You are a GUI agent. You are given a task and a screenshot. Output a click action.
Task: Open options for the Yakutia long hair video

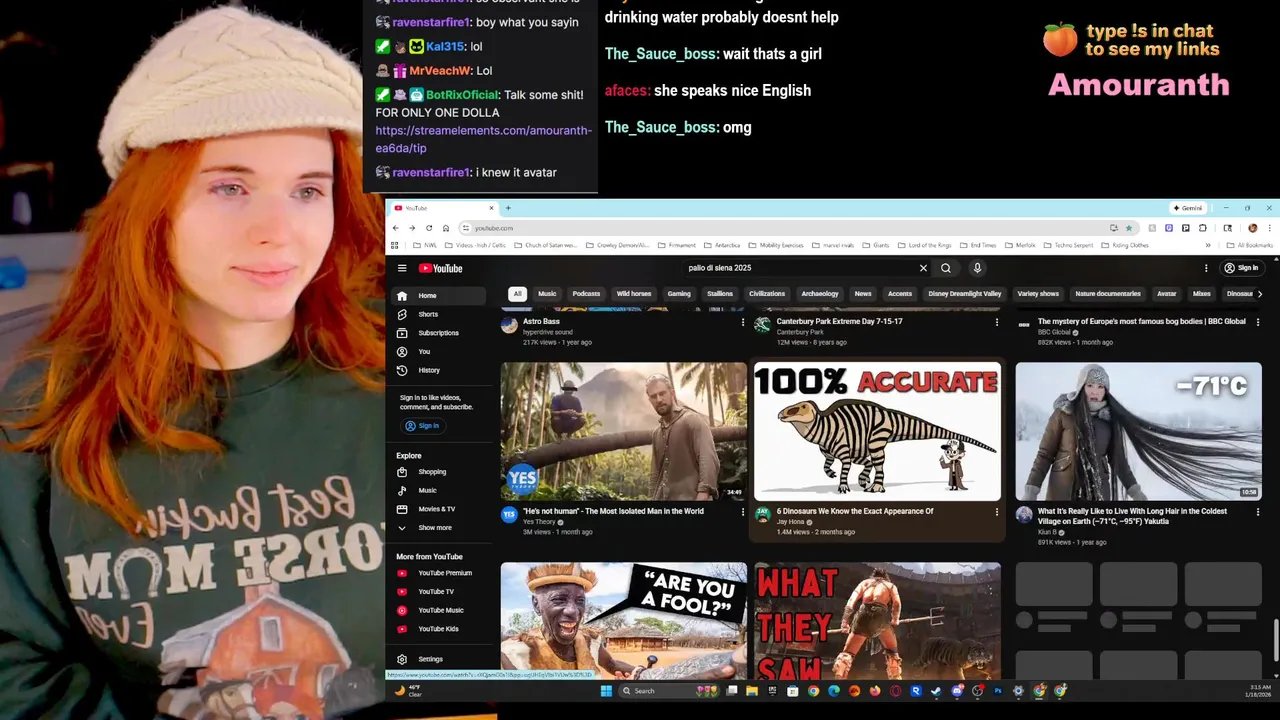click(x=1257, y=512)
